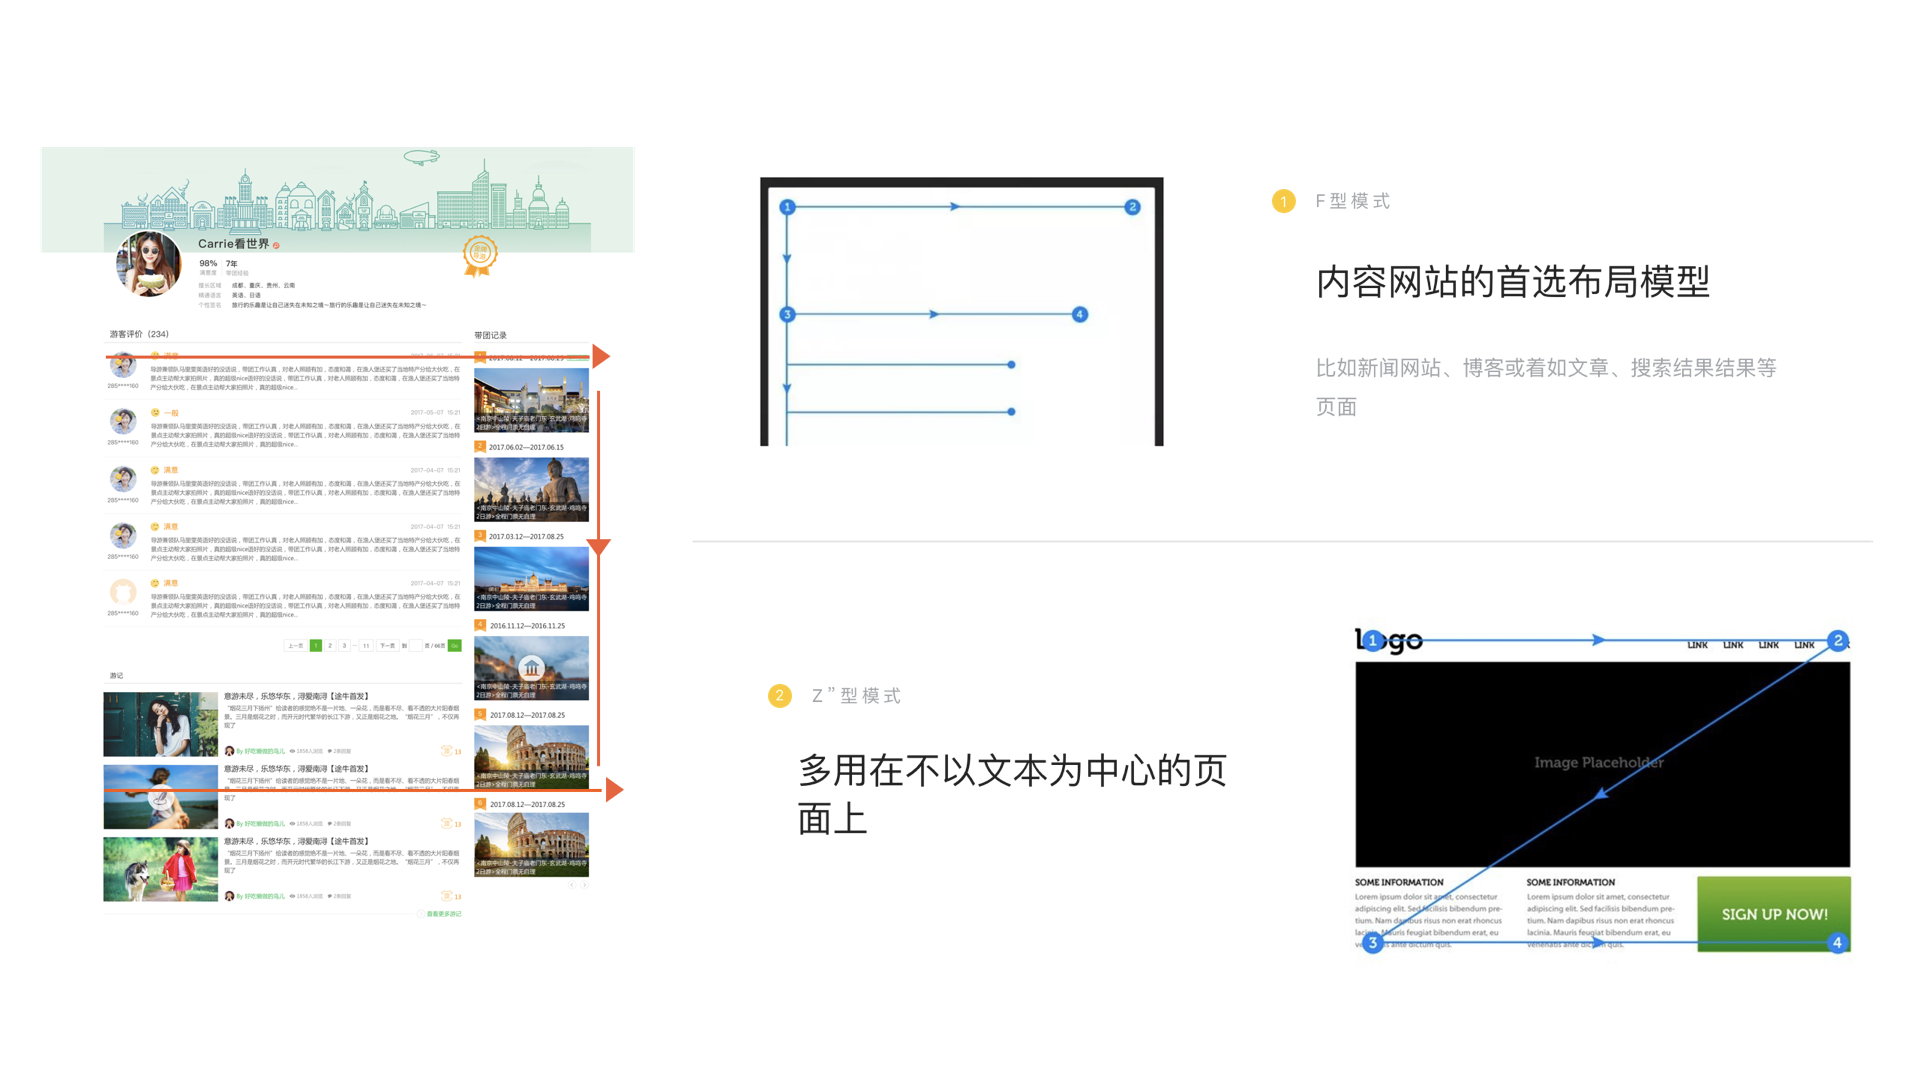This screenshot has height=1080, width=1920.
Task: Open the 查看更多游记 link
Action: point(442,914)
